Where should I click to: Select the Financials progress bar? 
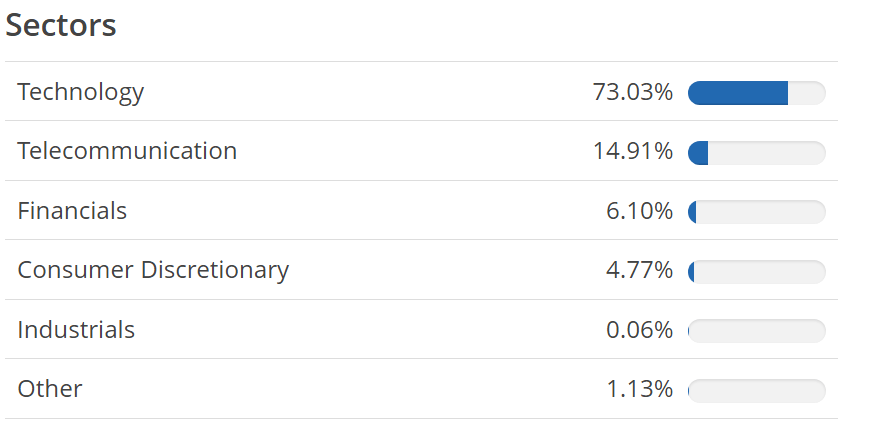pyautogui.click(x=757, y=212)
